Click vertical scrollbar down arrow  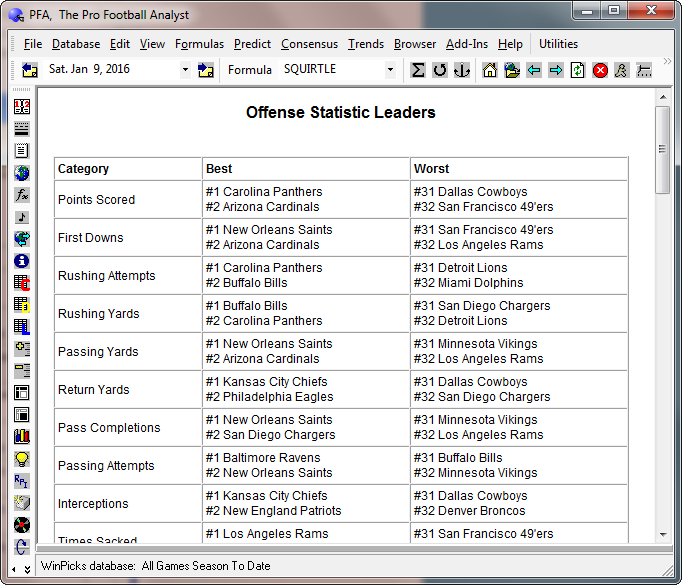(x=663, y=535)
